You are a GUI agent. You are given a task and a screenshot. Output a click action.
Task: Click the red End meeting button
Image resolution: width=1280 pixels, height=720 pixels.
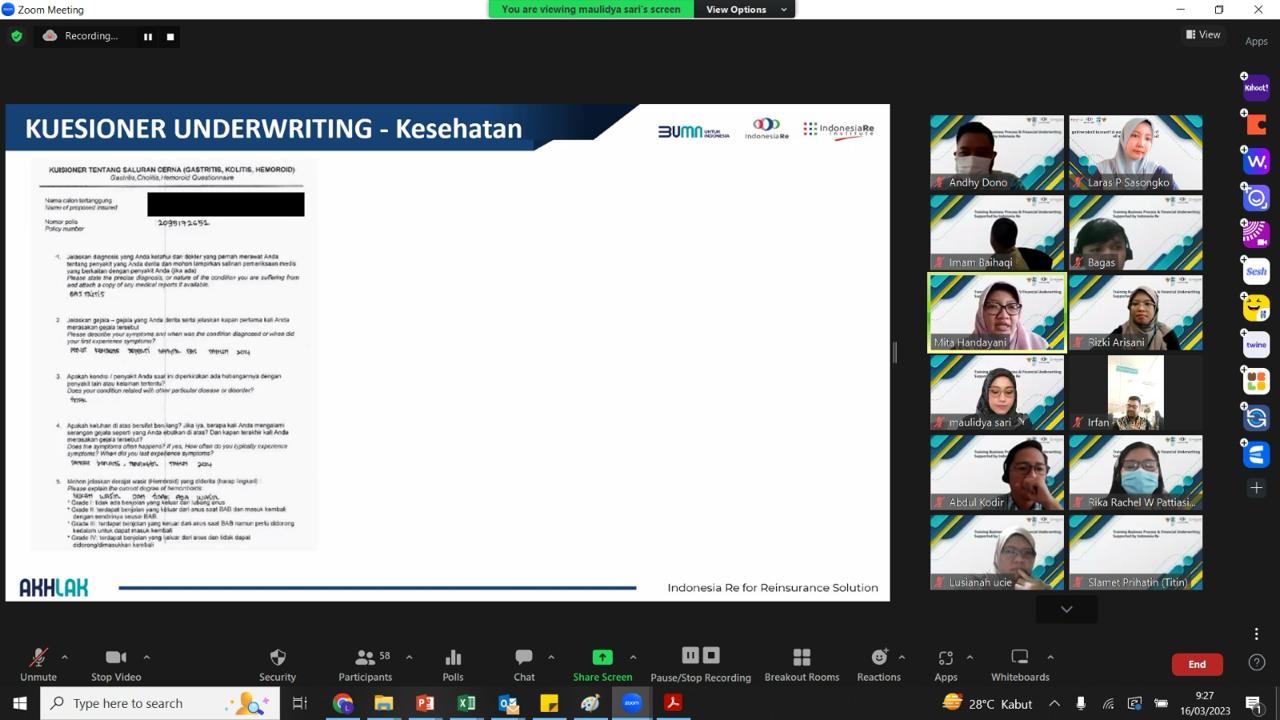point(1197,664)
